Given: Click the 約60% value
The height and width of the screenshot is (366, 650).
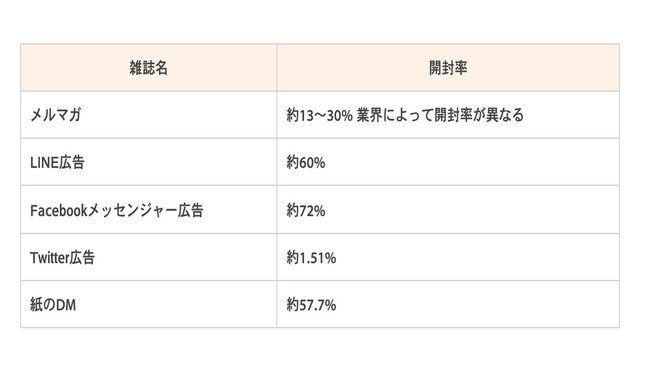Looking at the screenshot, I should coord(306,162).
